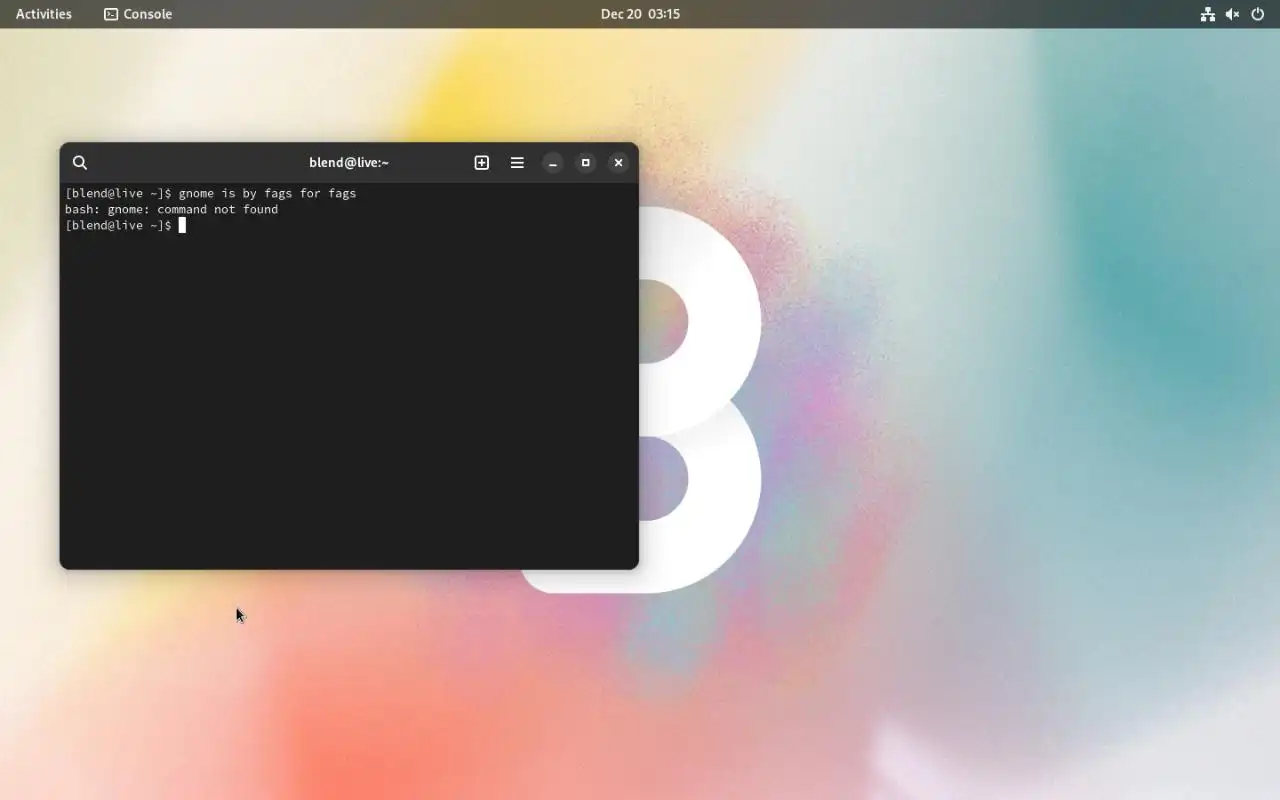
Task: Open the Console hamburger menu
Action: (x=517, y=163)
